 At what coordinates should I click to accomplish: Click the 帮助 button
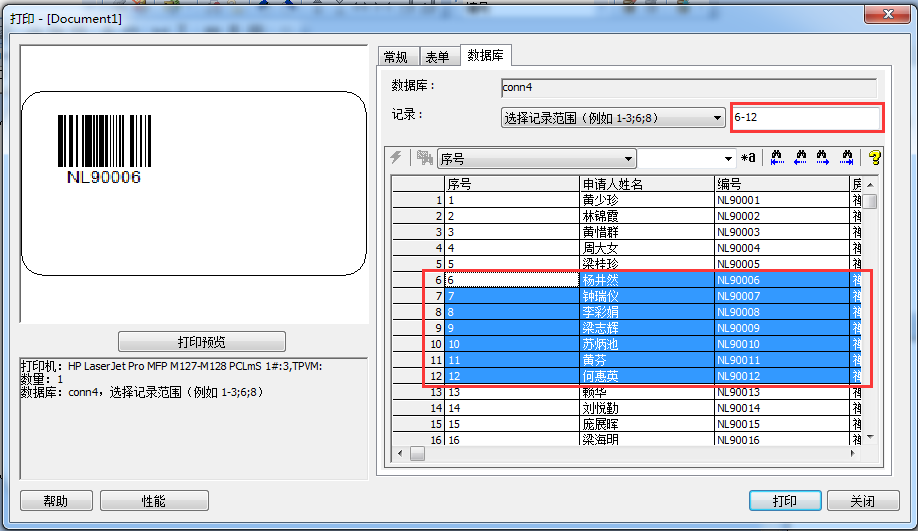click(56, 501)
